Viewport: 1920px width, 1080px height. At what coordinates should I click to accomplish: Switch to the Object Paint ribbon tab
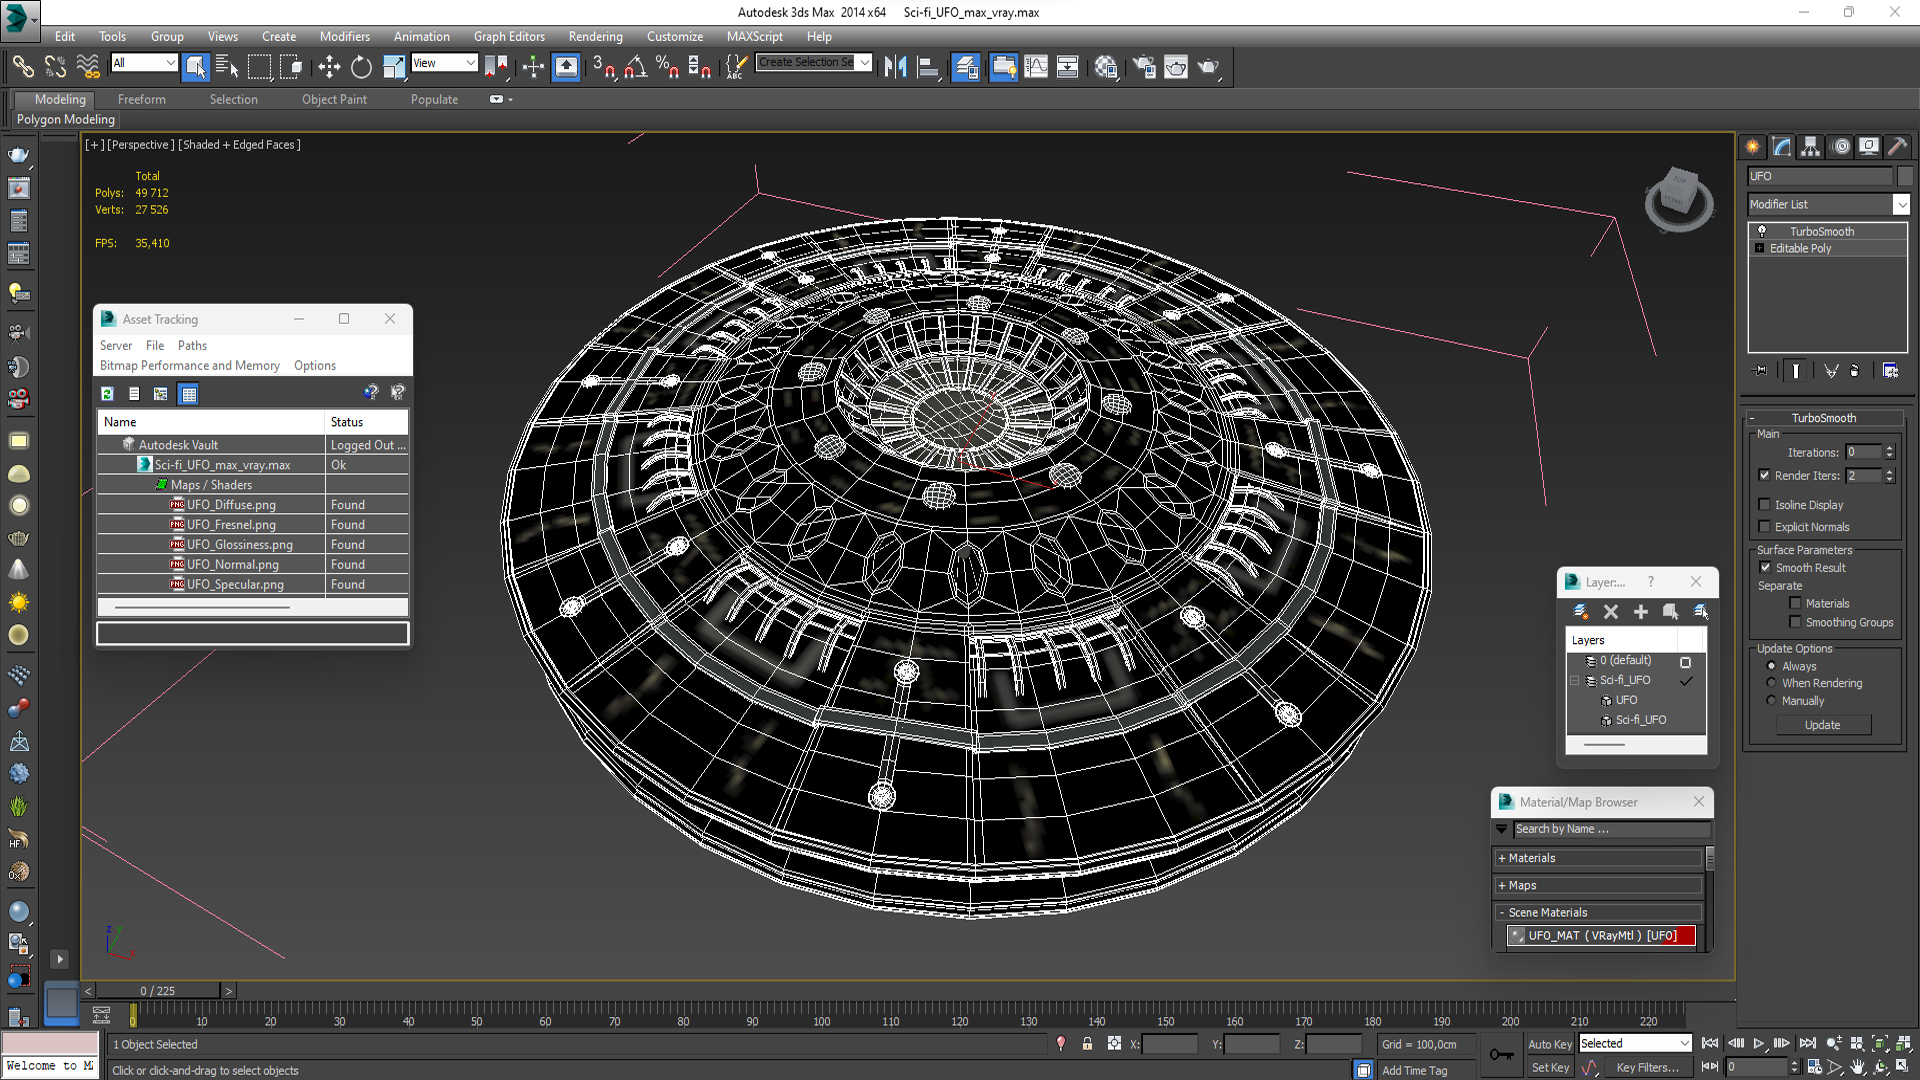tap(334, 99)
